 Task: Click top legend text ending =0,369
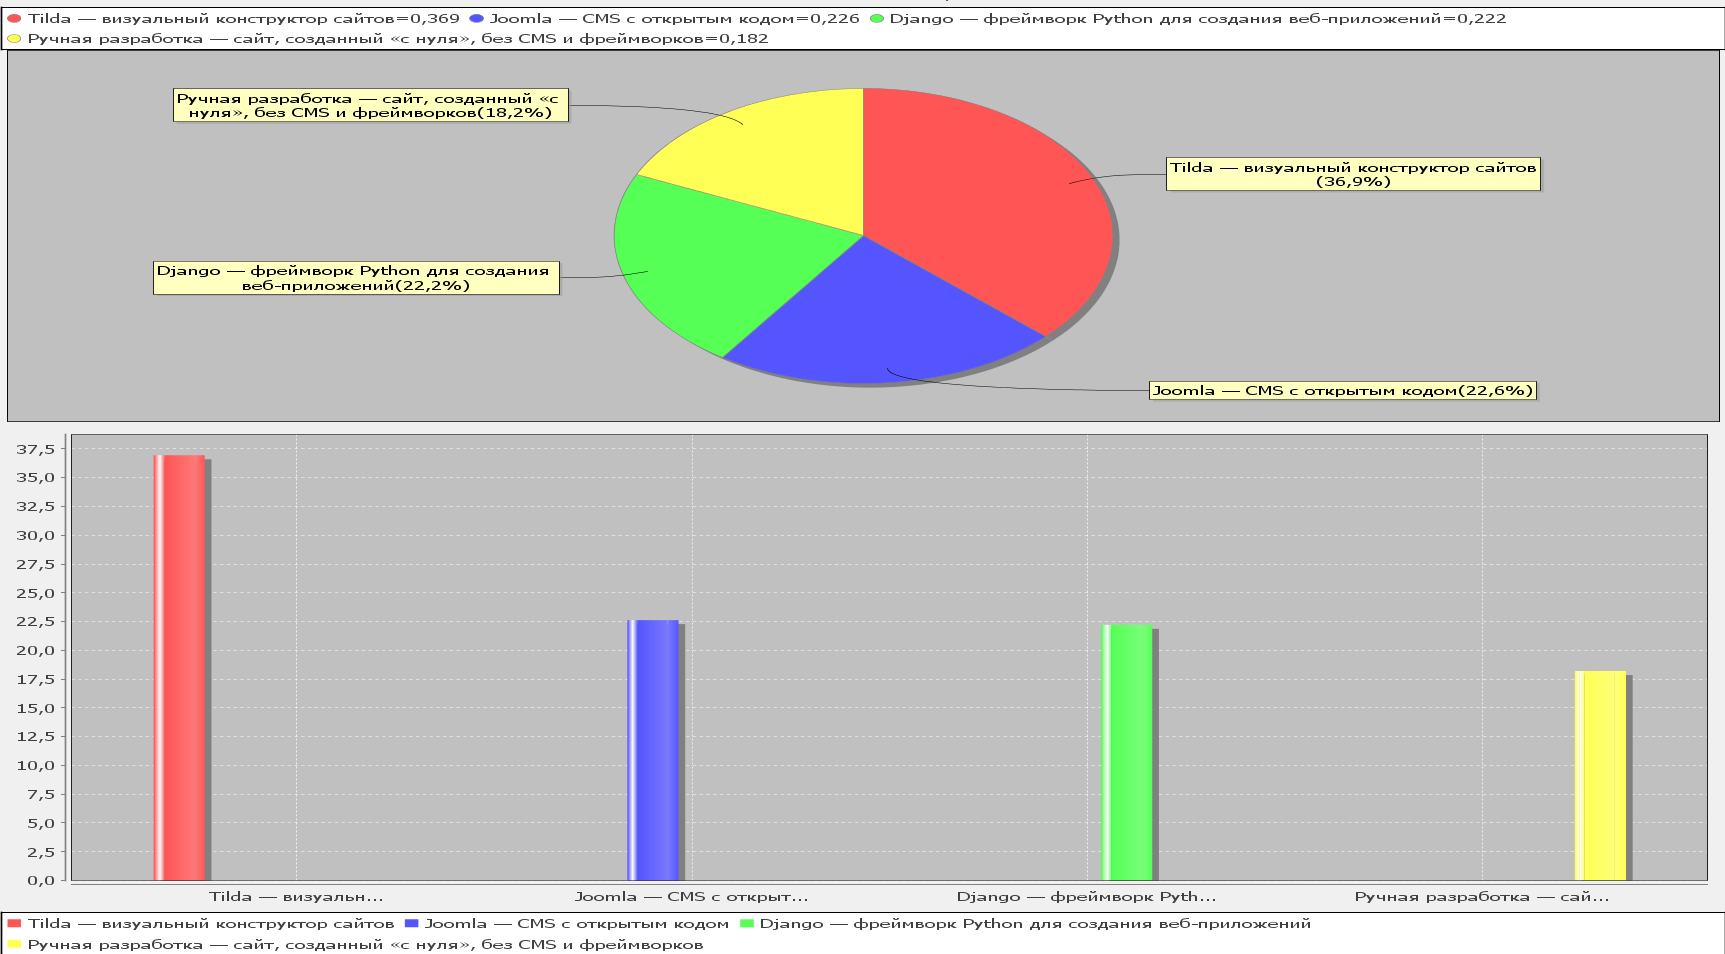244,19
